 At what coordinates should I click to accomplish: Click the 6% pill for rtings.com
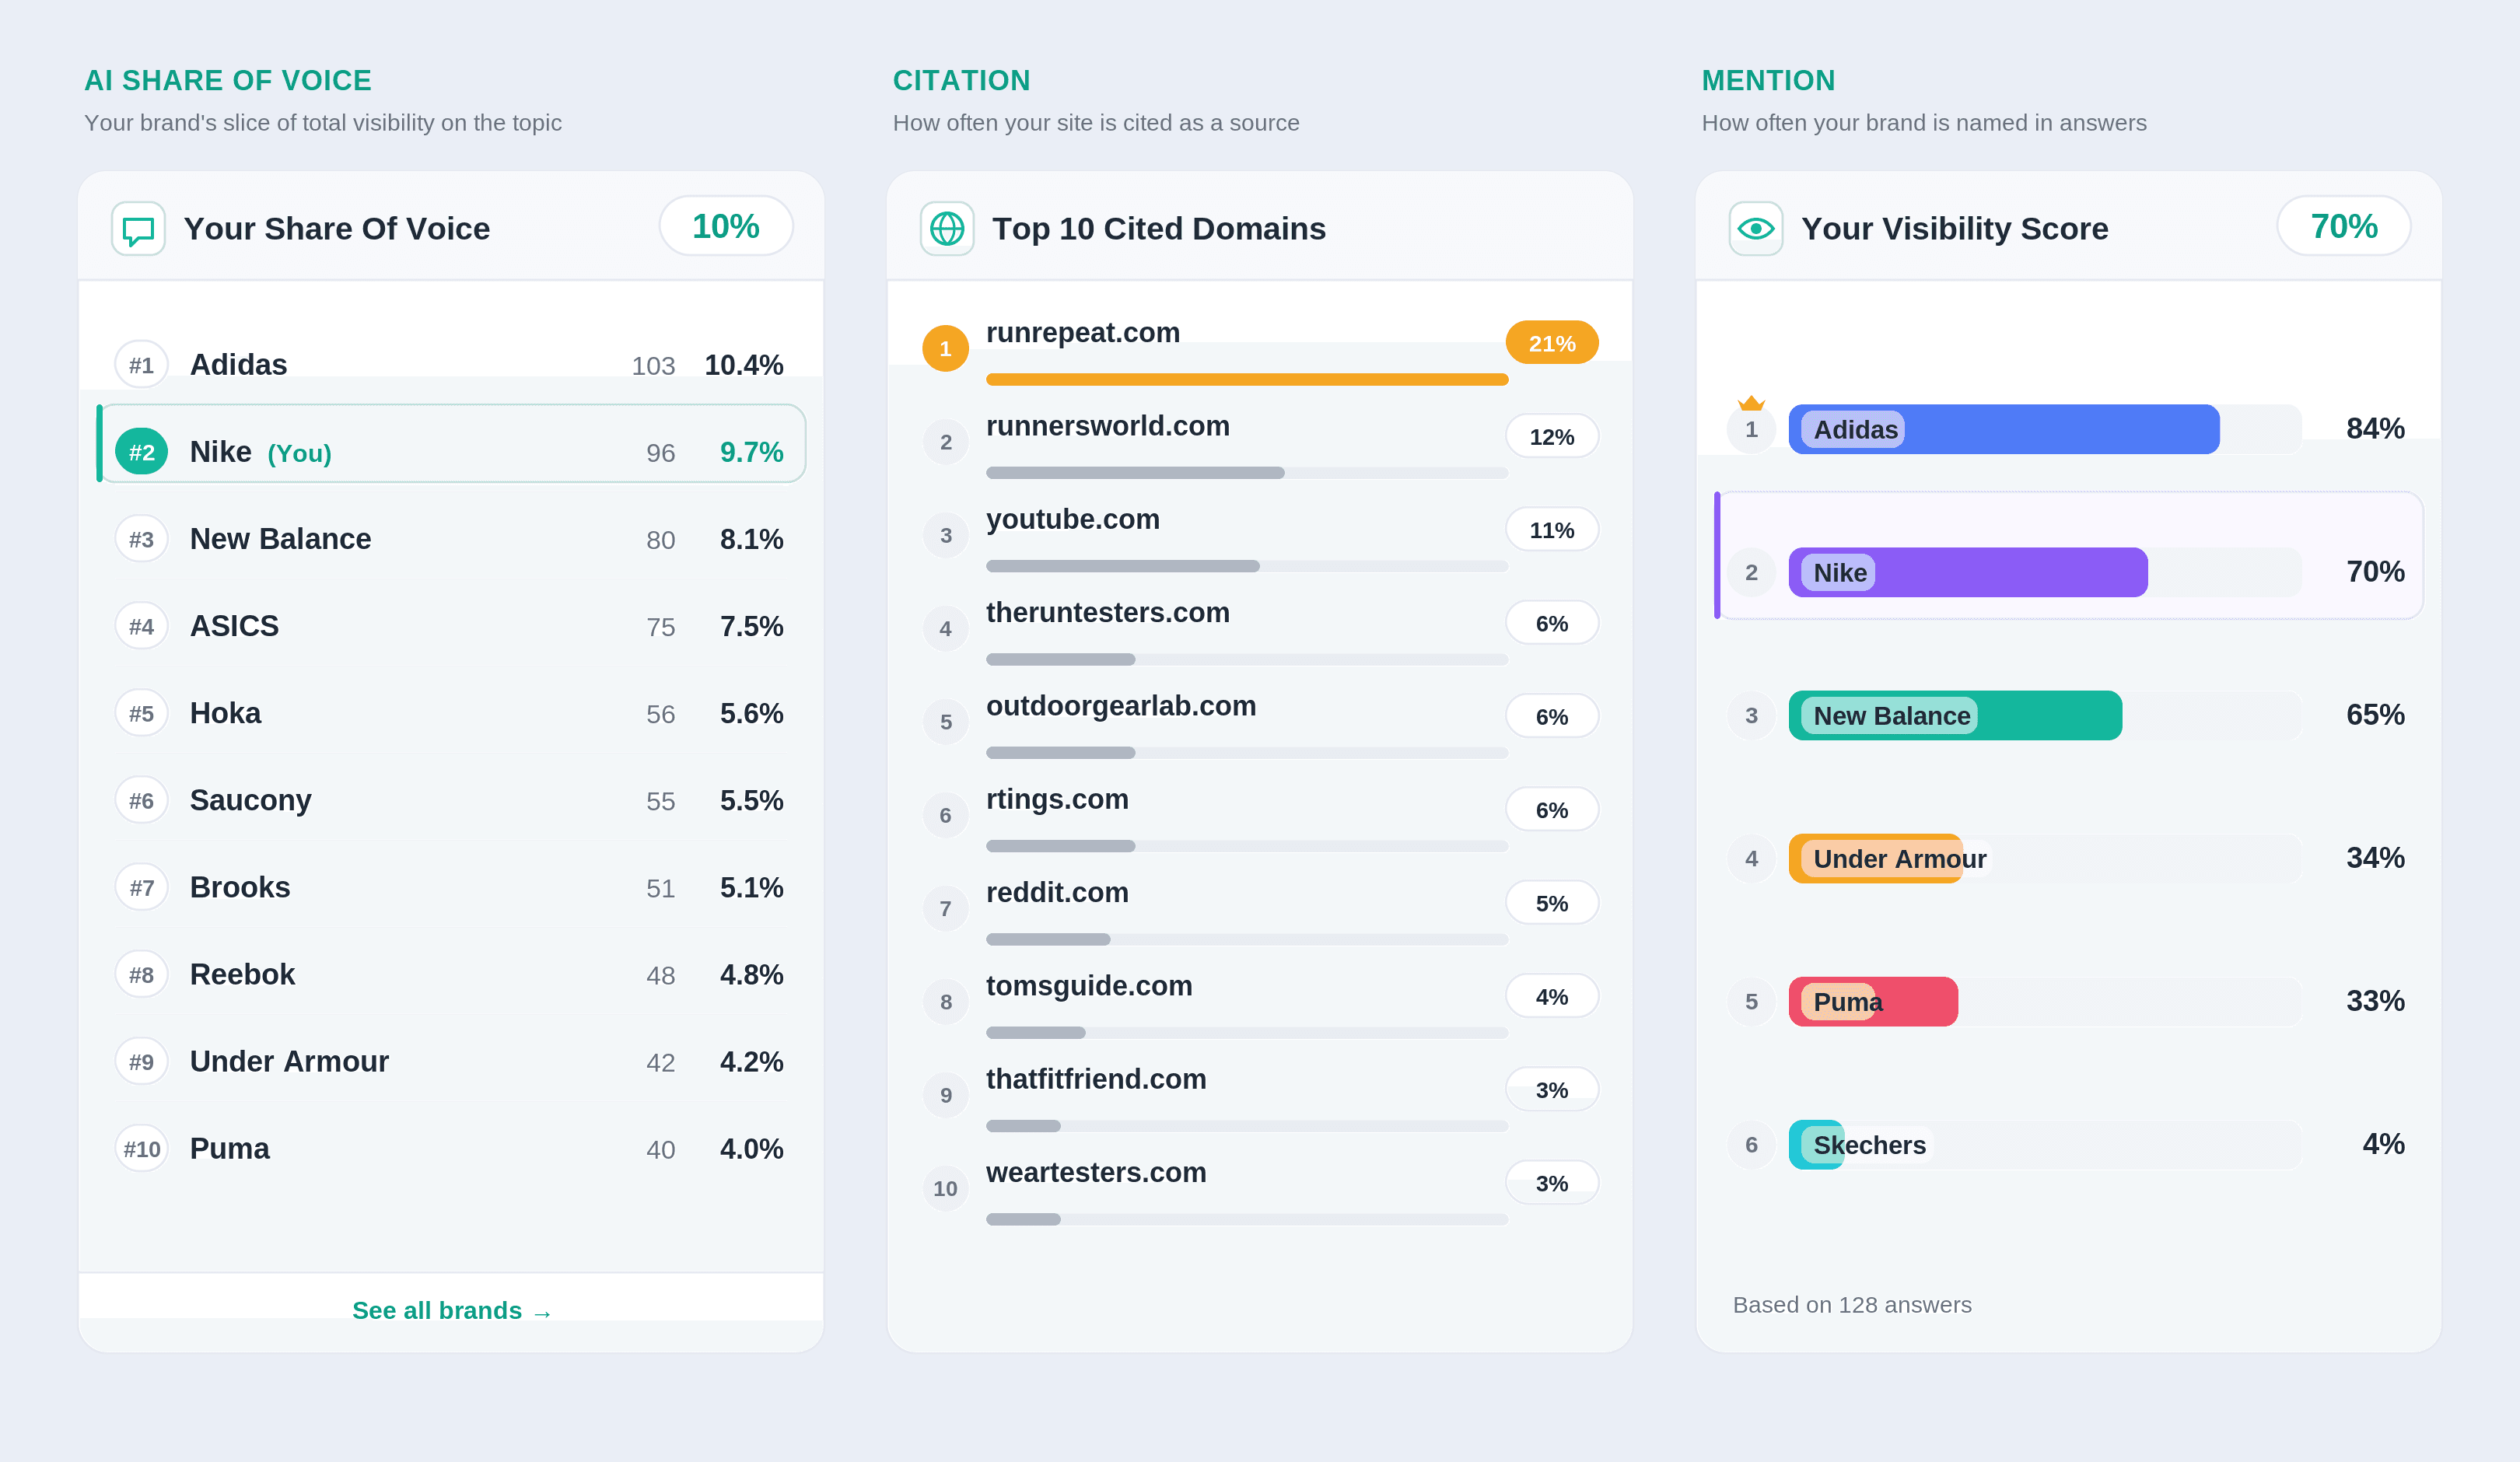coord(1551,810)
